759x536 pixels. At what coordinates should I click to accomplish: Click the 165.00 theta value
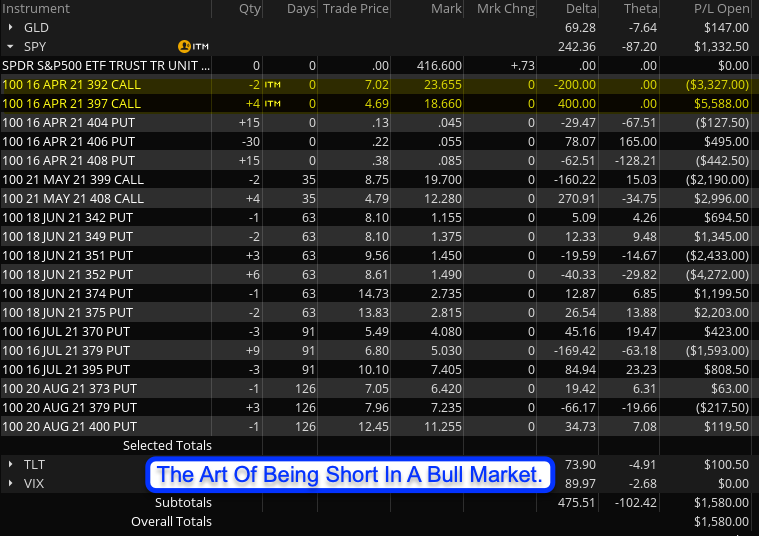tap(638, 141)
